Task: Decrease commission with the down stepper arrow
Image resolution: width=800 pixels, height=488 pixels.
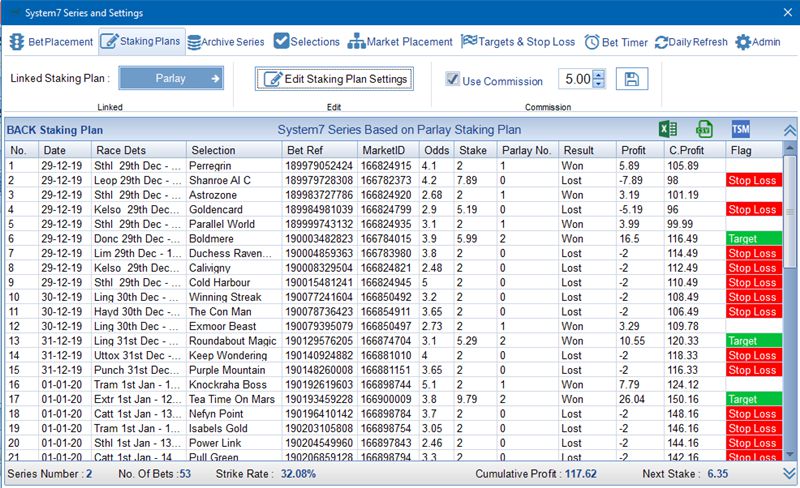Action: pyautogui.click(x=599, y=84)
